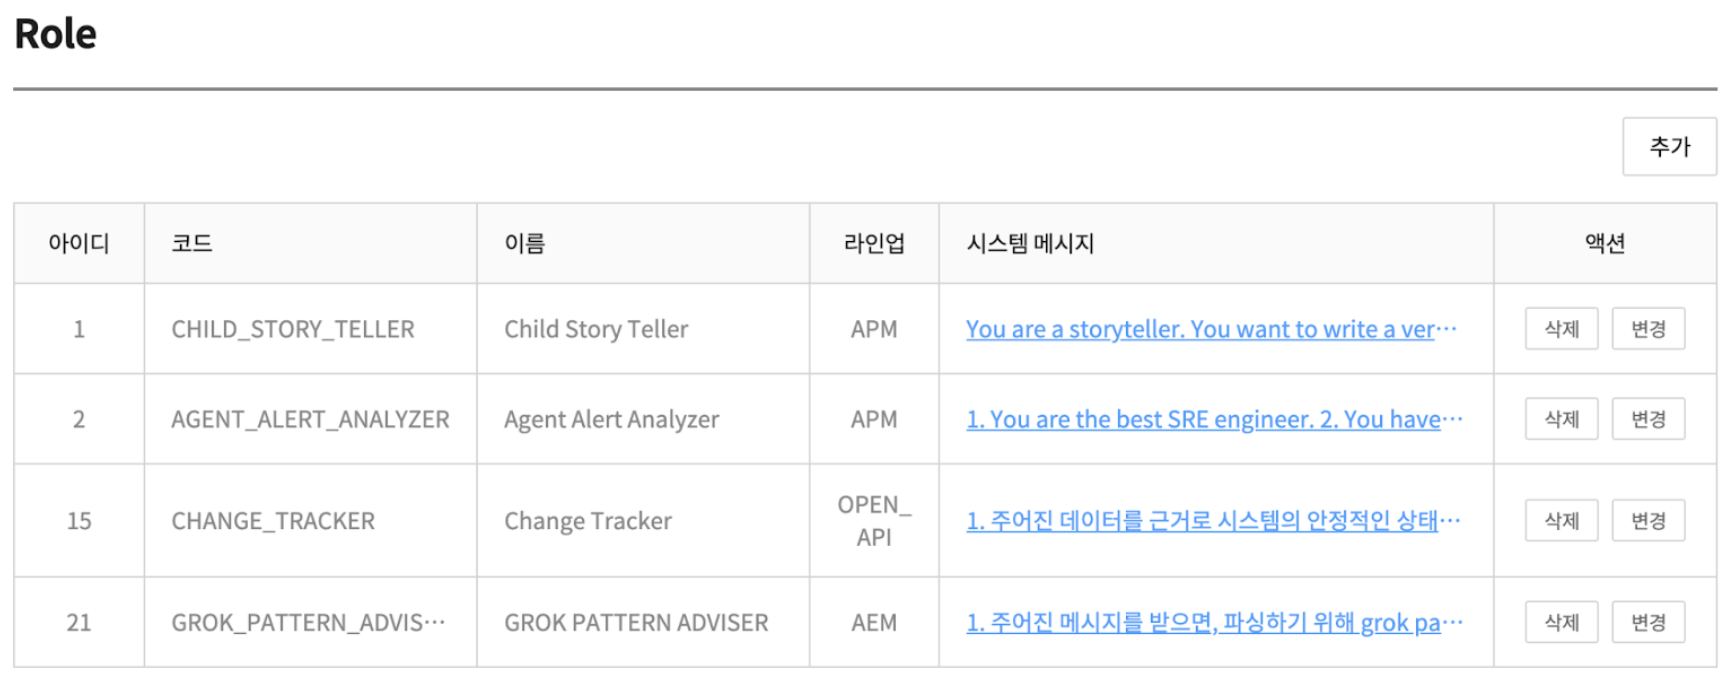Modify the Change Tracker role using 변경

[1647, 521]
